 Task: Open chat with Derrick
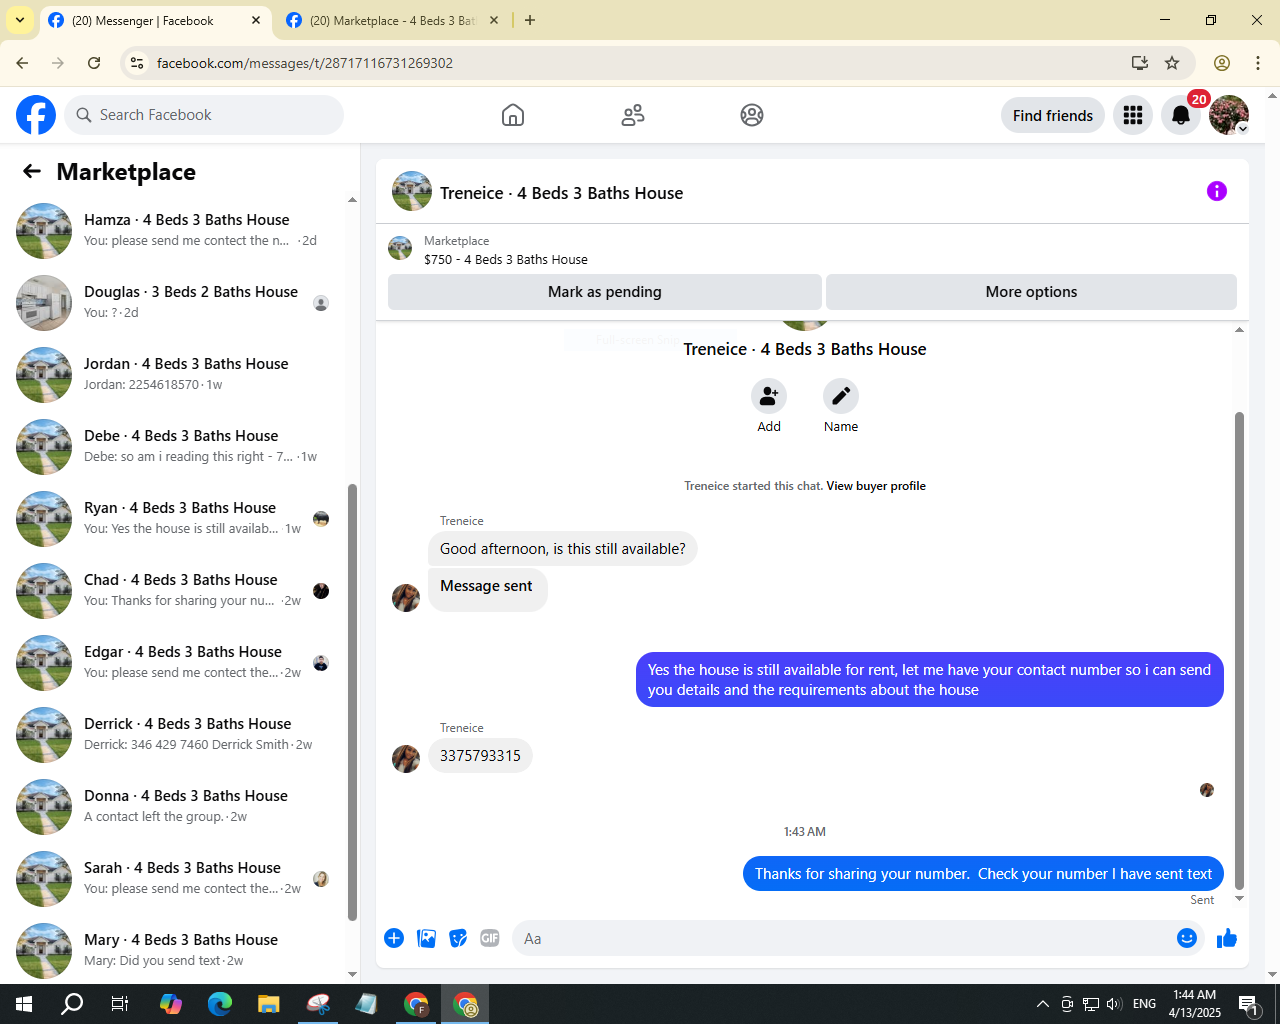click(x=180, y=735)
